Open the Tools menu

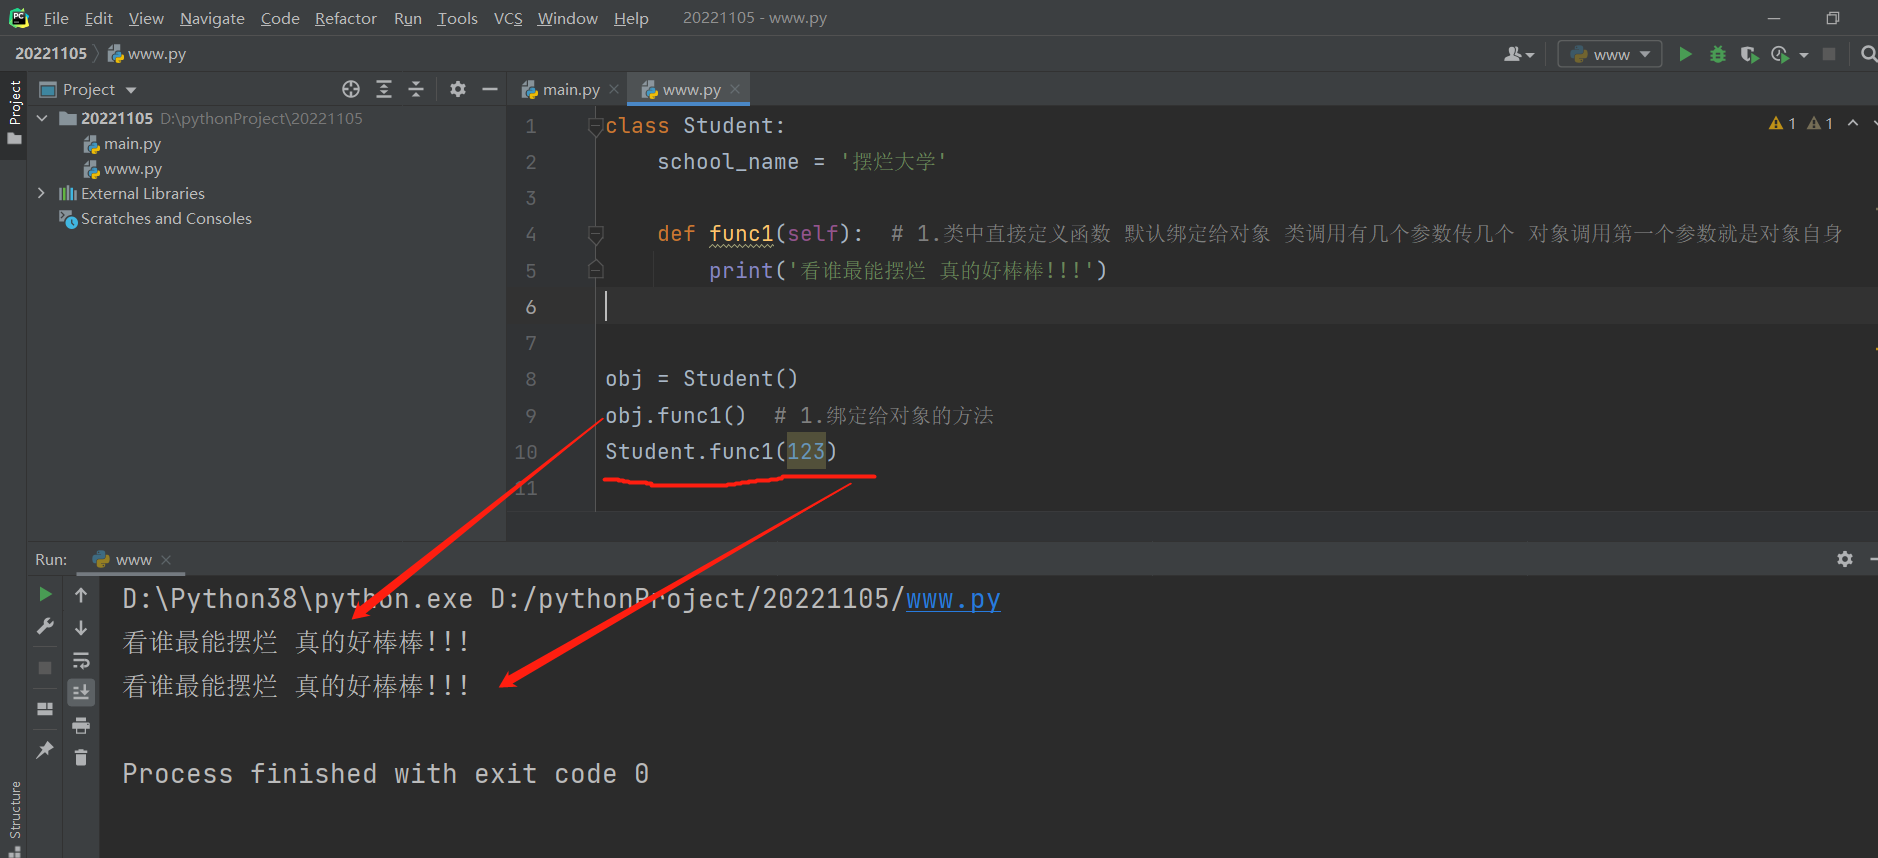tap(457, 18)
